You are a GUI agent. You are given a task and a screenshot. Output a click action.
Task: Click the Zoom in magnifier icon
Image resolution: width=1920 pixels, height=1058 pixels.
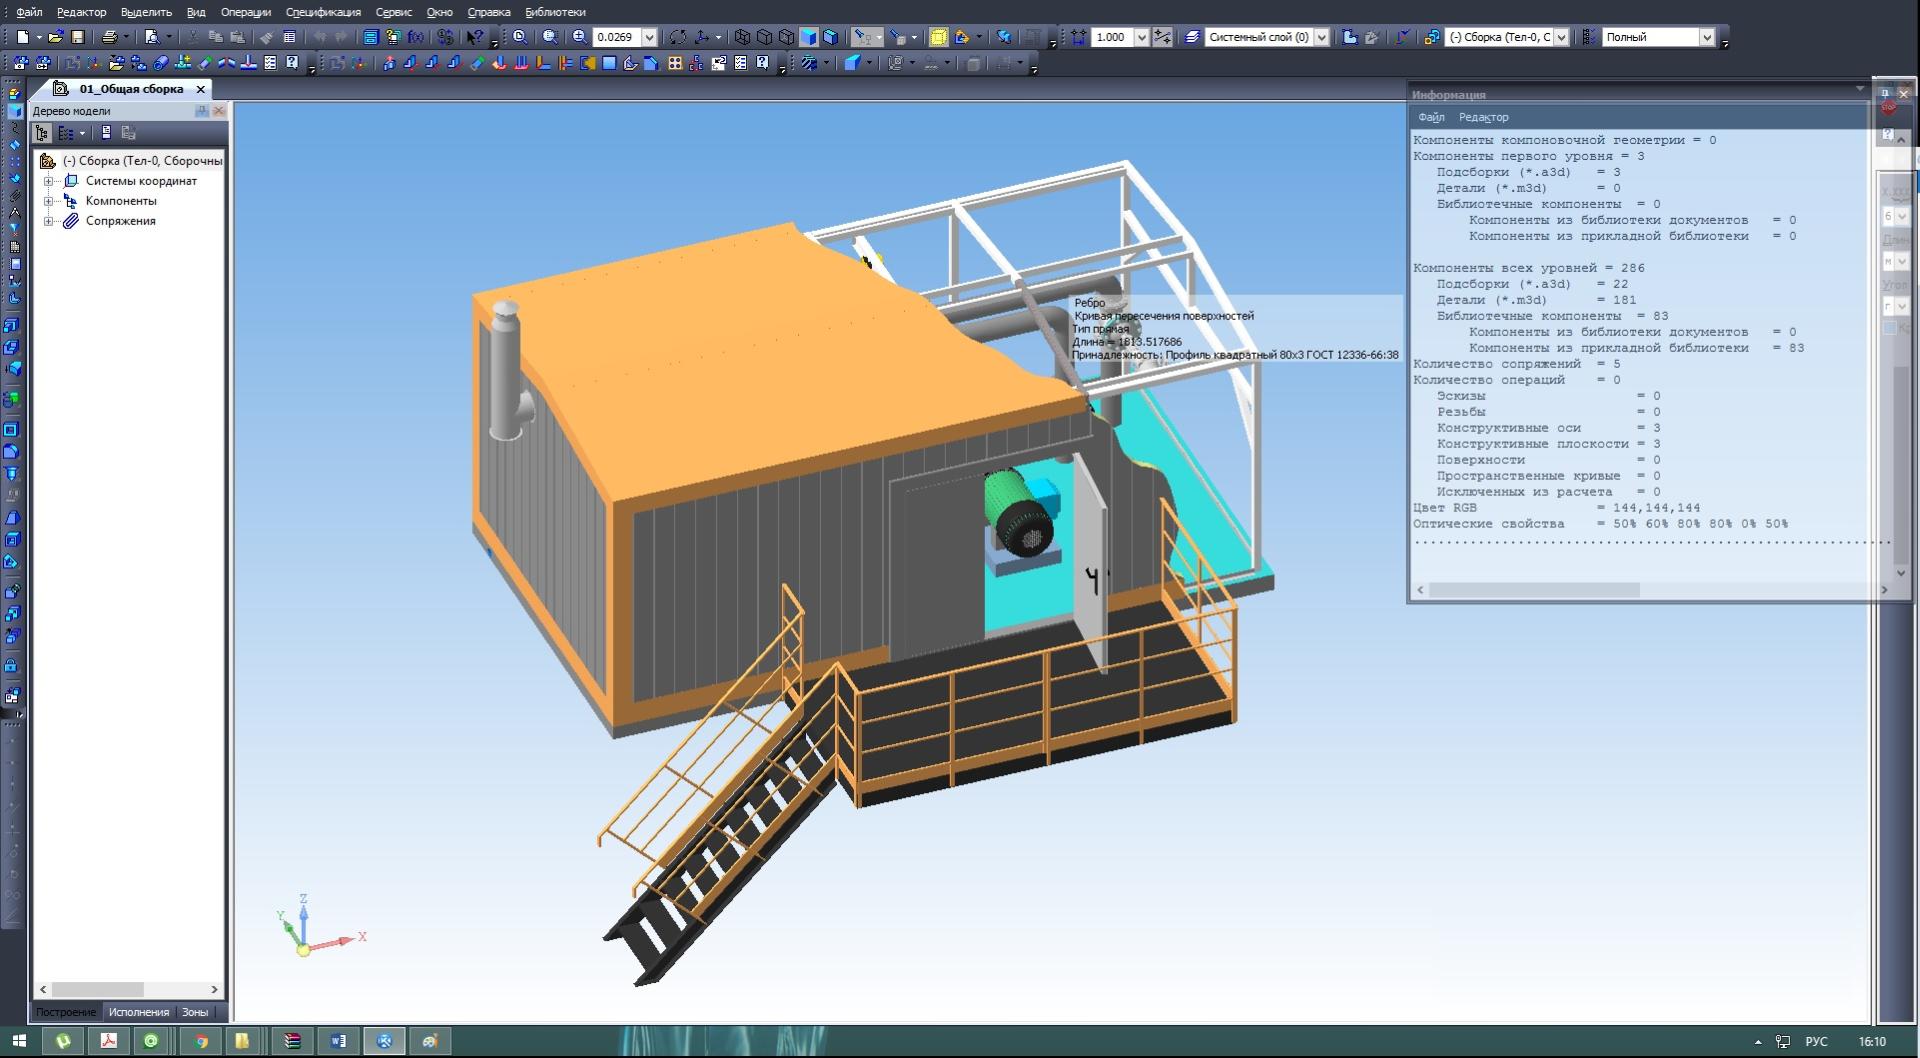pyautogui.click(x=579, y=37)
